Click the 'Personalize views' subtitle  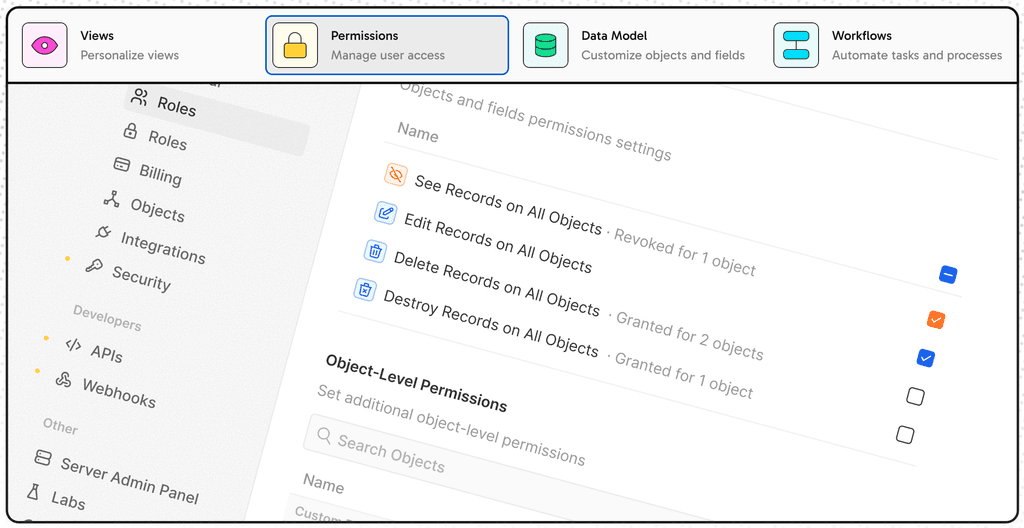pyautogui.click(x=129, y=55)
